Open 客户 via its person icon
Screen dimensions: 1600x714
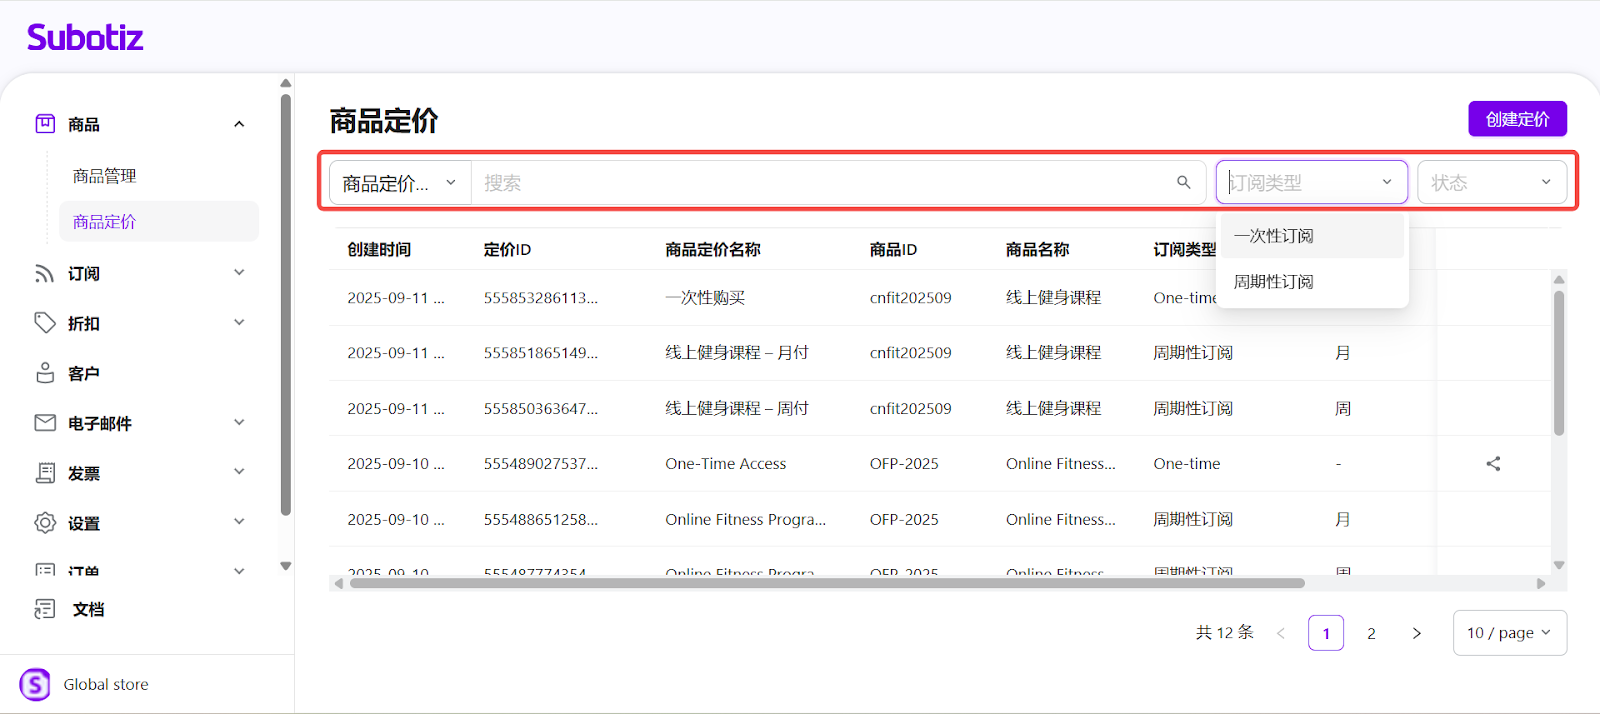point(45,373)
